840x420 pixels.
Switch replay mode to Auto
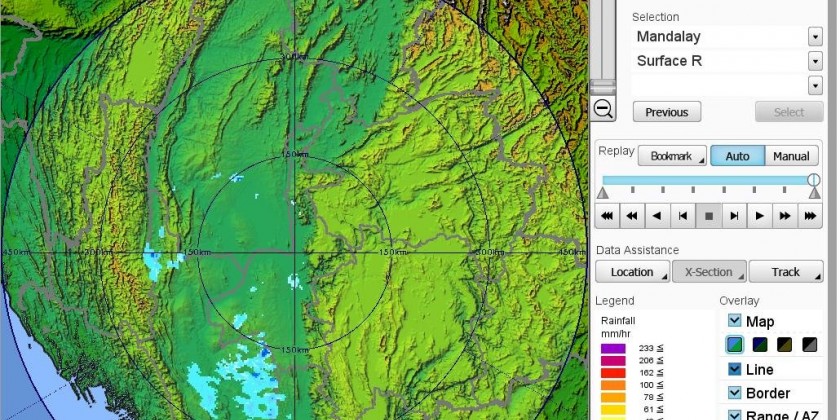(x=737, y=157)
